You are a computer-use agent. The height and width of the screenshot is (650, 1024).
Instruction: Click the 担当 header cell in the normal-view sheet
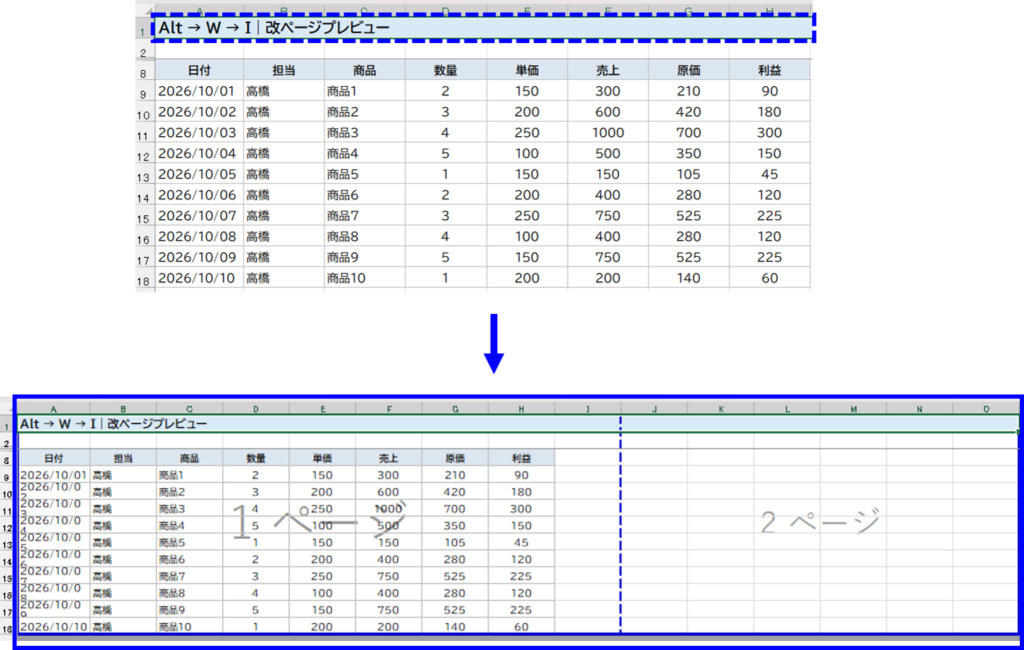pyautogui.click(x=283, y=71)
